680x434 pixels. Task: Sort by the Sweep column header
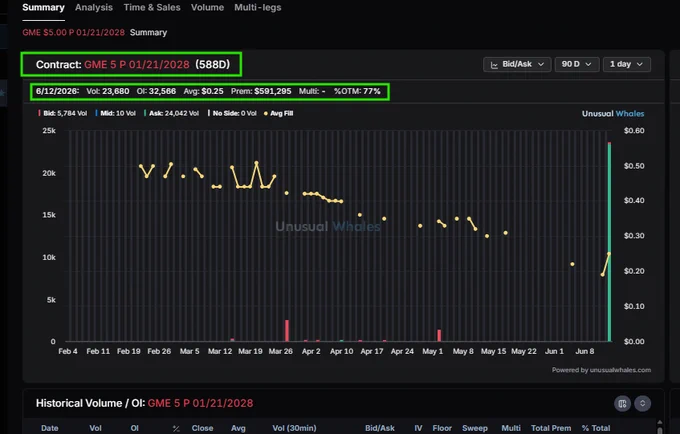pyautogui.click(x=475, y=428)
